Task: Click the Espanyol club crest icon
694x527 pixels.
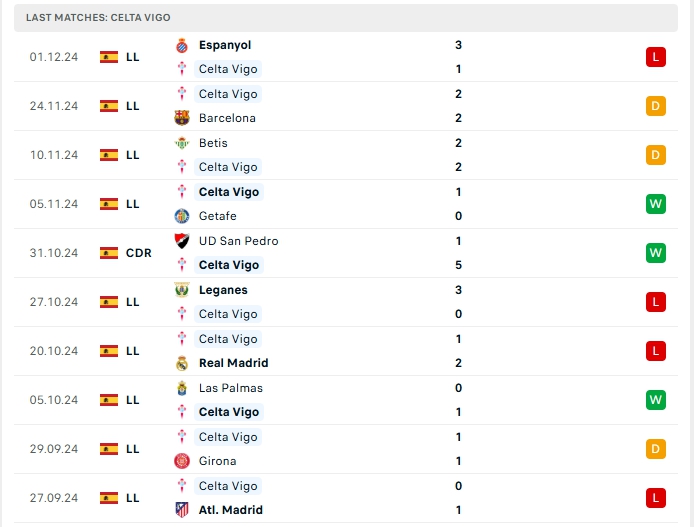Action: 182,45
